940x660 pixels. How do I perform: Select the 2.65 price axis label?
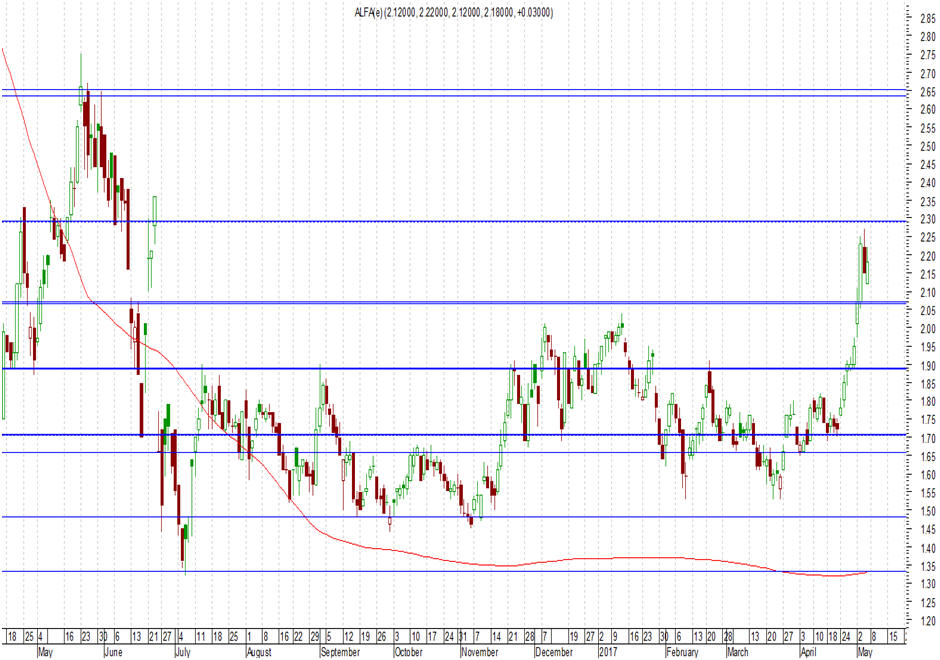(927, 92)
